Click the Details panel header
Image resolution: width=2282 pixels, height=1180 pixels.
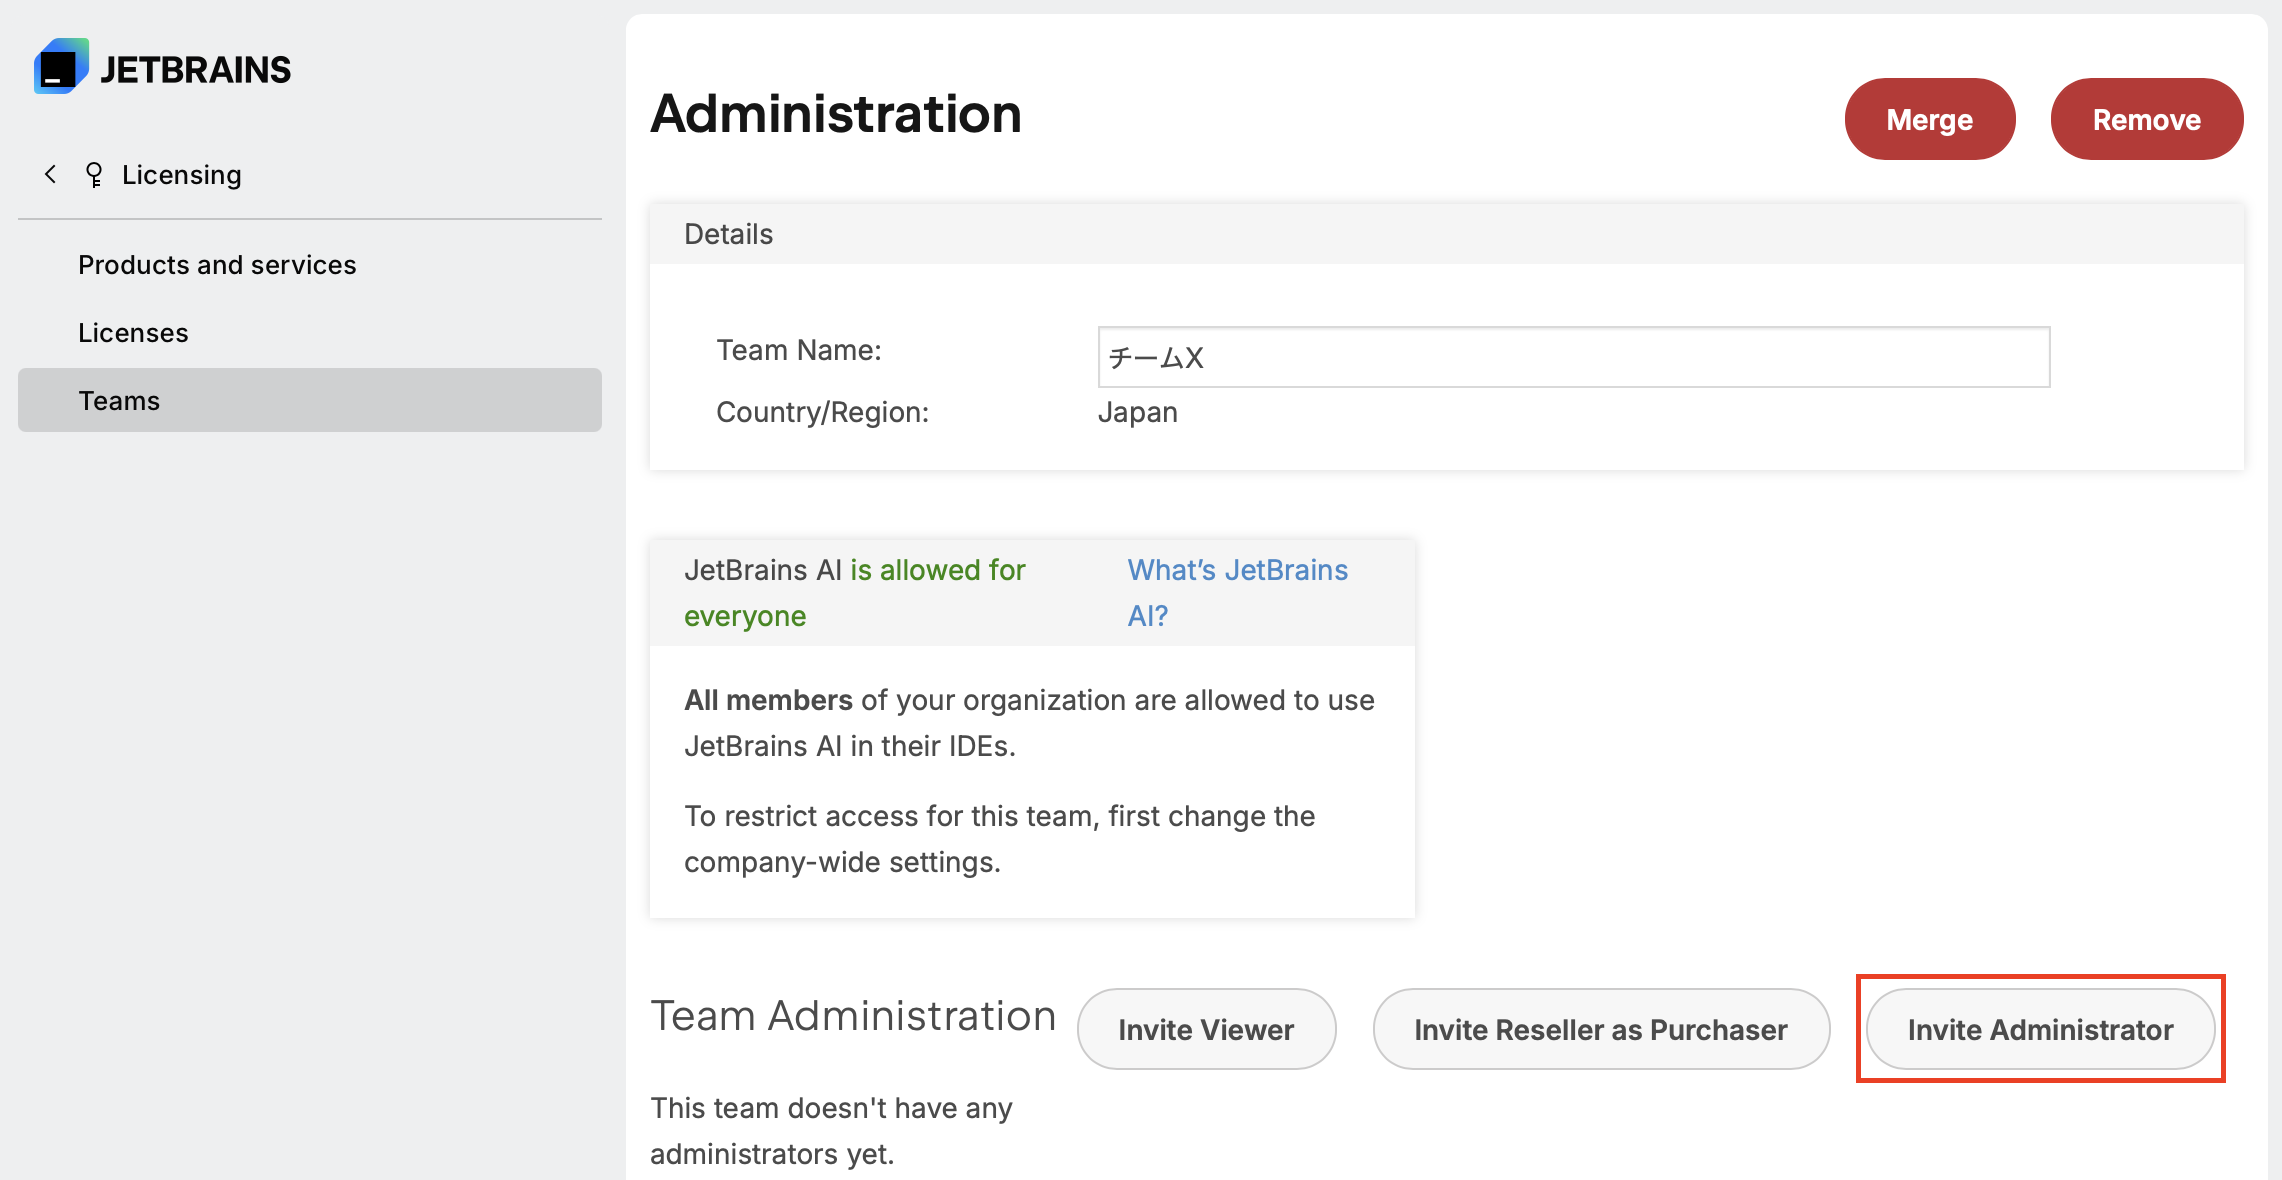1447,234
